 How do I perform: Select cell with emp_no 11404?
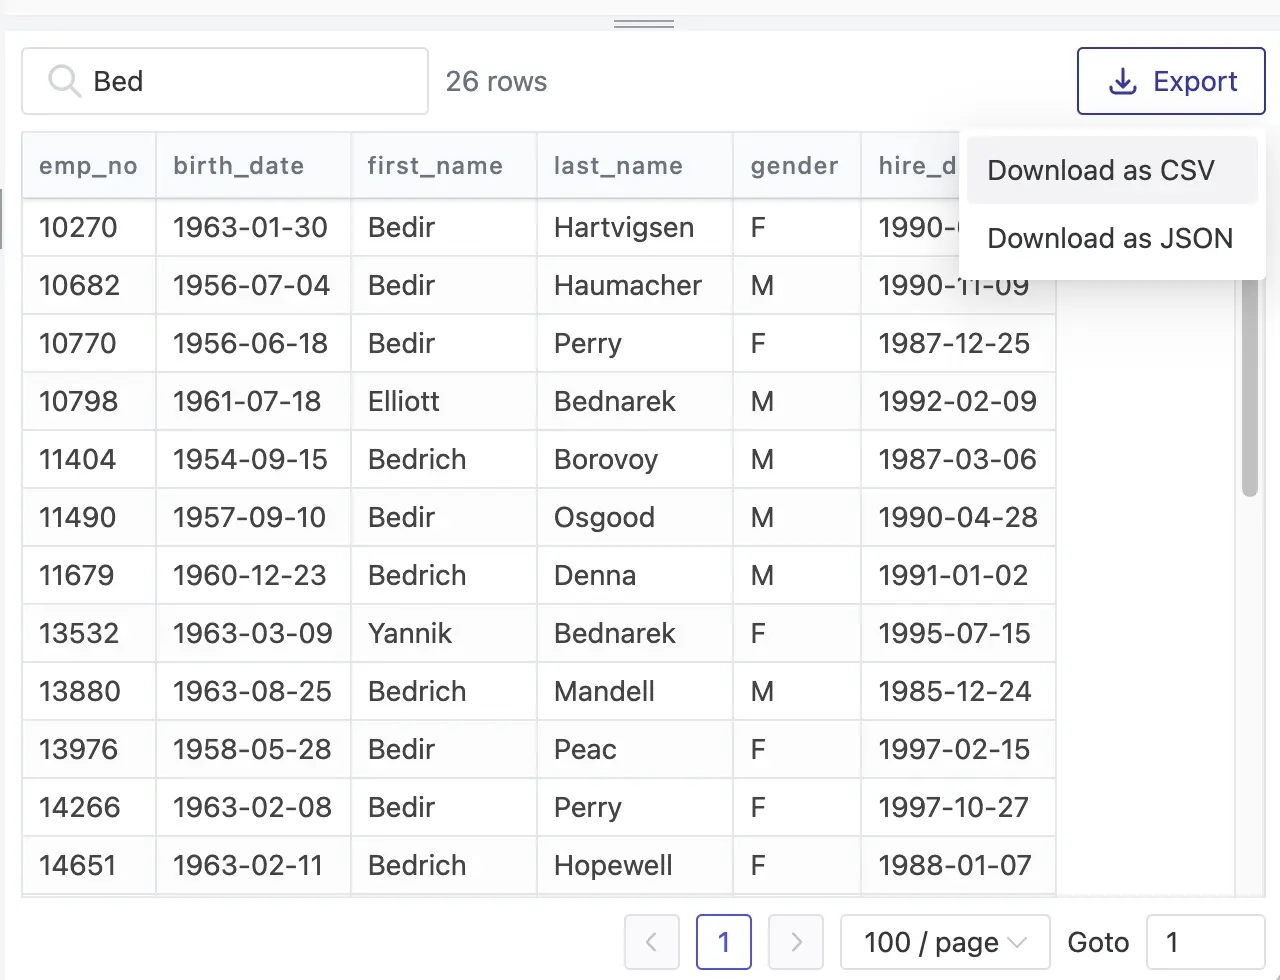point(89,459)
